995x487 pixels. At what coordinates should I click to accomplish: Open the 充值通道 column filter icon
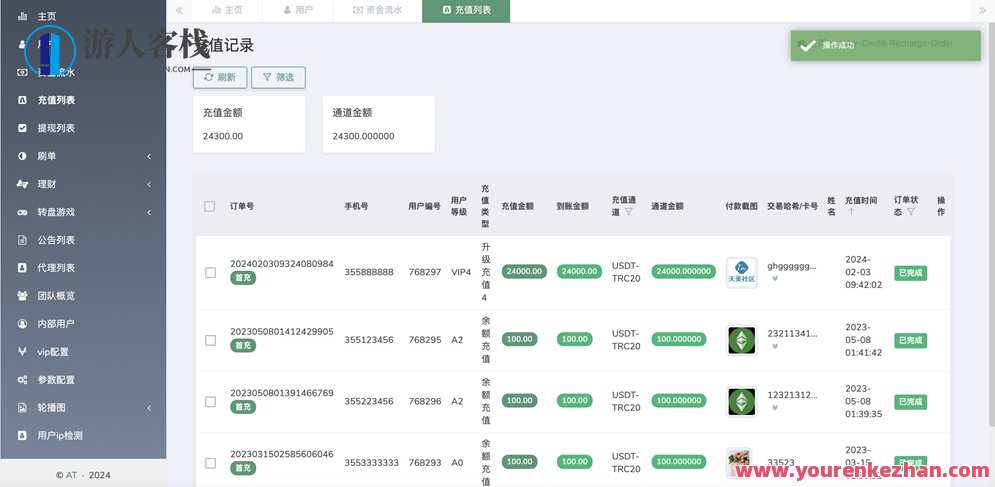(x=629, y=212)
